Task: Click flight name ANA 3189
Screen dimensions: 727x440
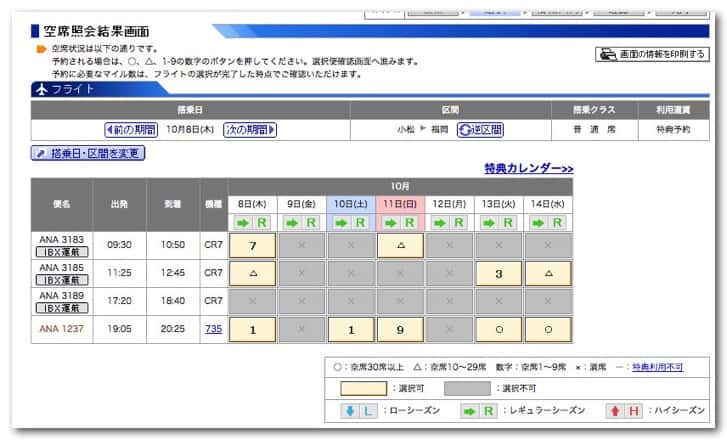Action: point(62,295)
